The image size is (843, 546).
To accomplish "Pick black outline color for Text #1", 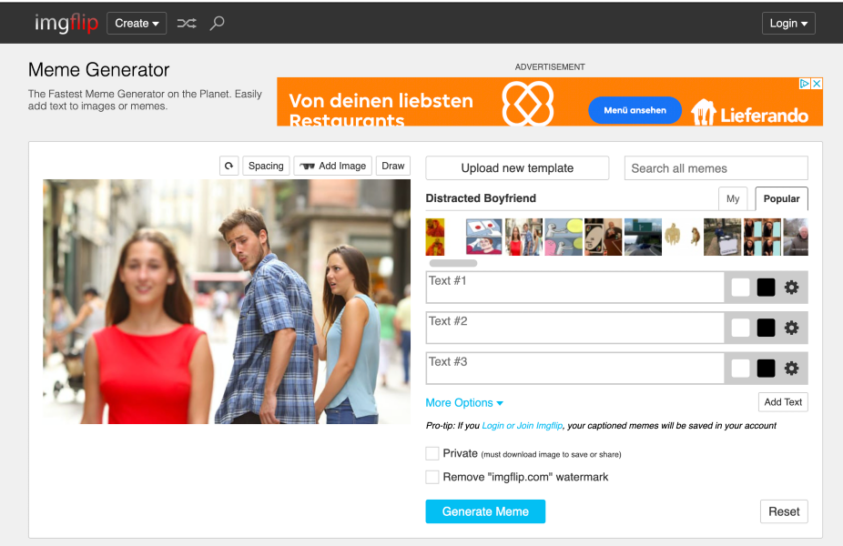I will [x=766, y=288].
